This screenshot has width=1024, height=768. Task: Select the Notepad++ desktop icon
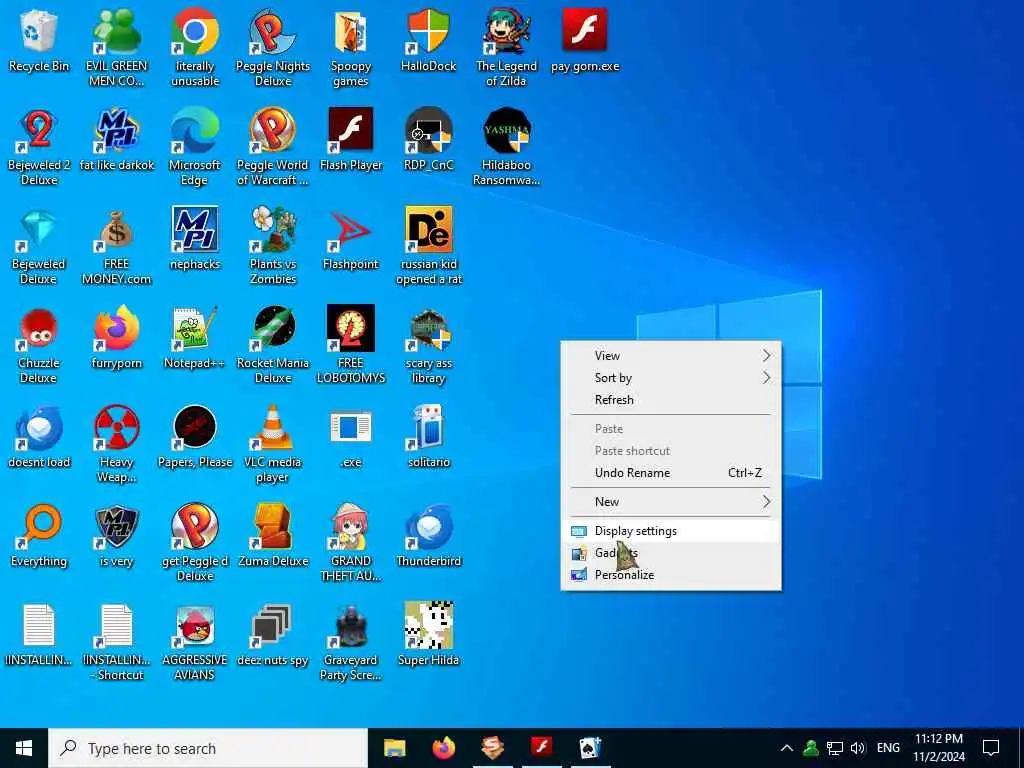pyautogui.click(x=195, y=339)
